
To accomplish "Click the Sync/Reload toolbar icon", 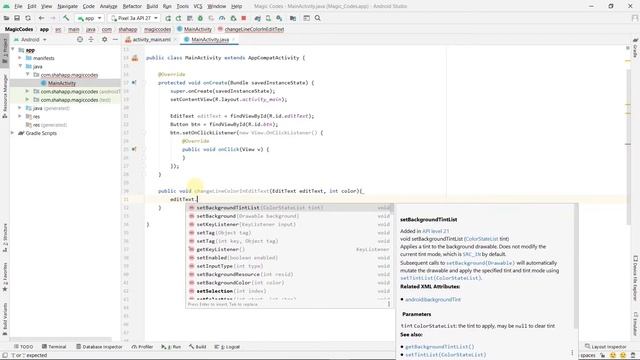I will tap(28, 18).
